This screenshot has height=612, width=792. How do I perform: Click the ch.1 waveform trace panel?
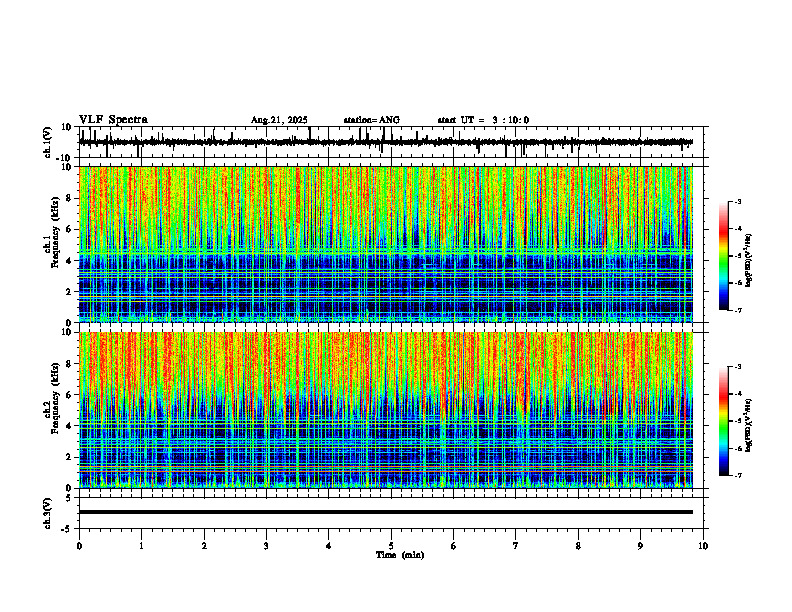[x=393, y=142]
